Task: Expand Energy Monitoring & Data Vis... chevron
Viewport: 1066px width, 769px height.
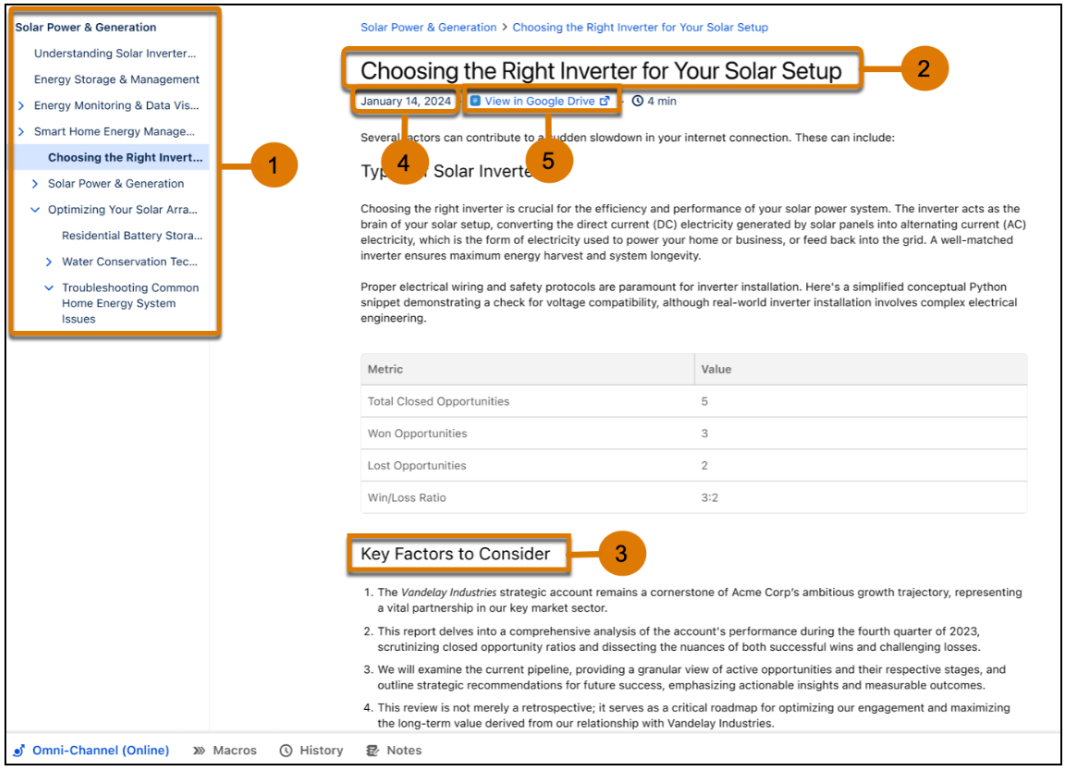Action: tap(21, 105)
